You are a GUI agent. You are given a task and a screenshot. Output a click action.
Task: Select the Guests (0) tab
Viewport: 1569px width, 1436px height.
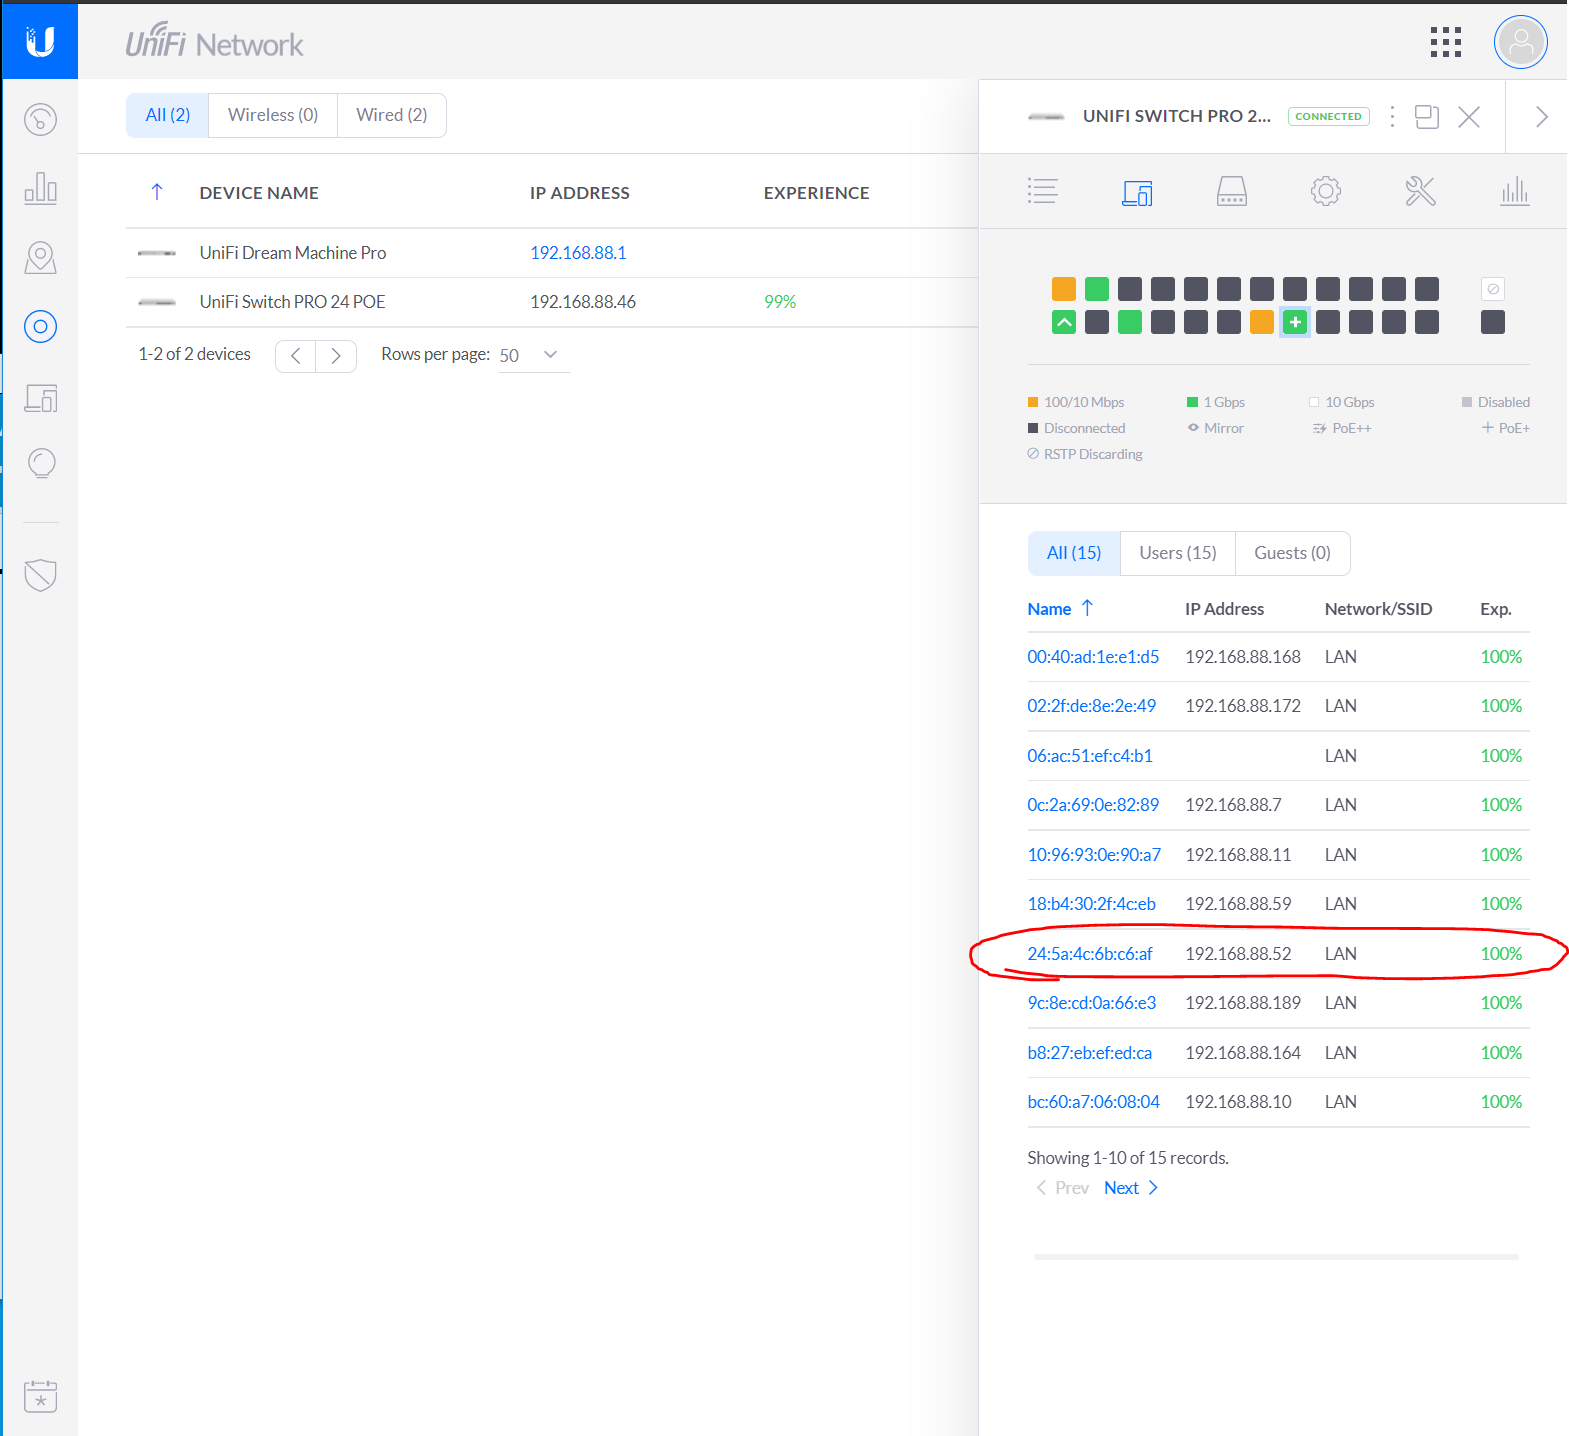1292,553
